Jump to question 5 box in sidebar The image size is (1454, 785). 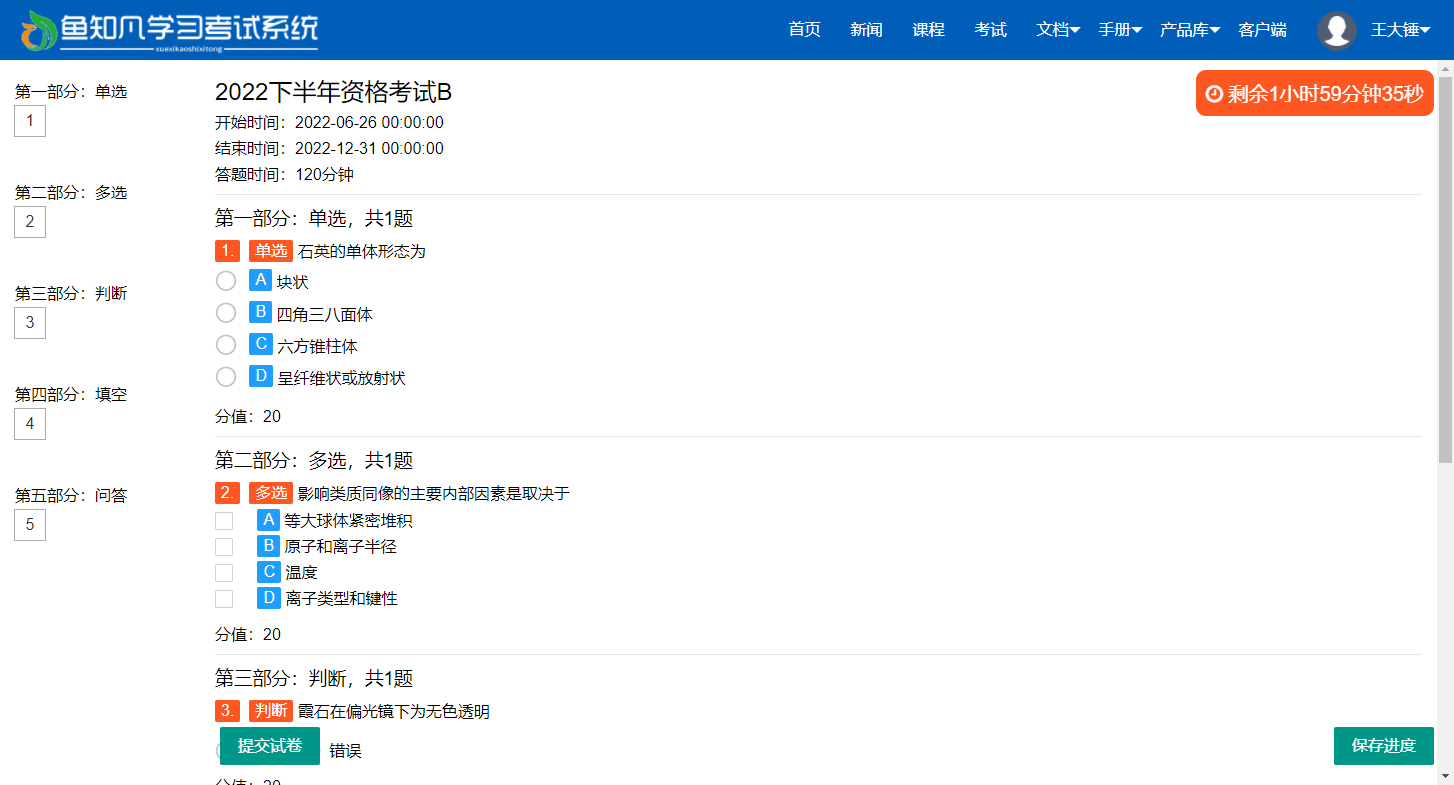30,525
